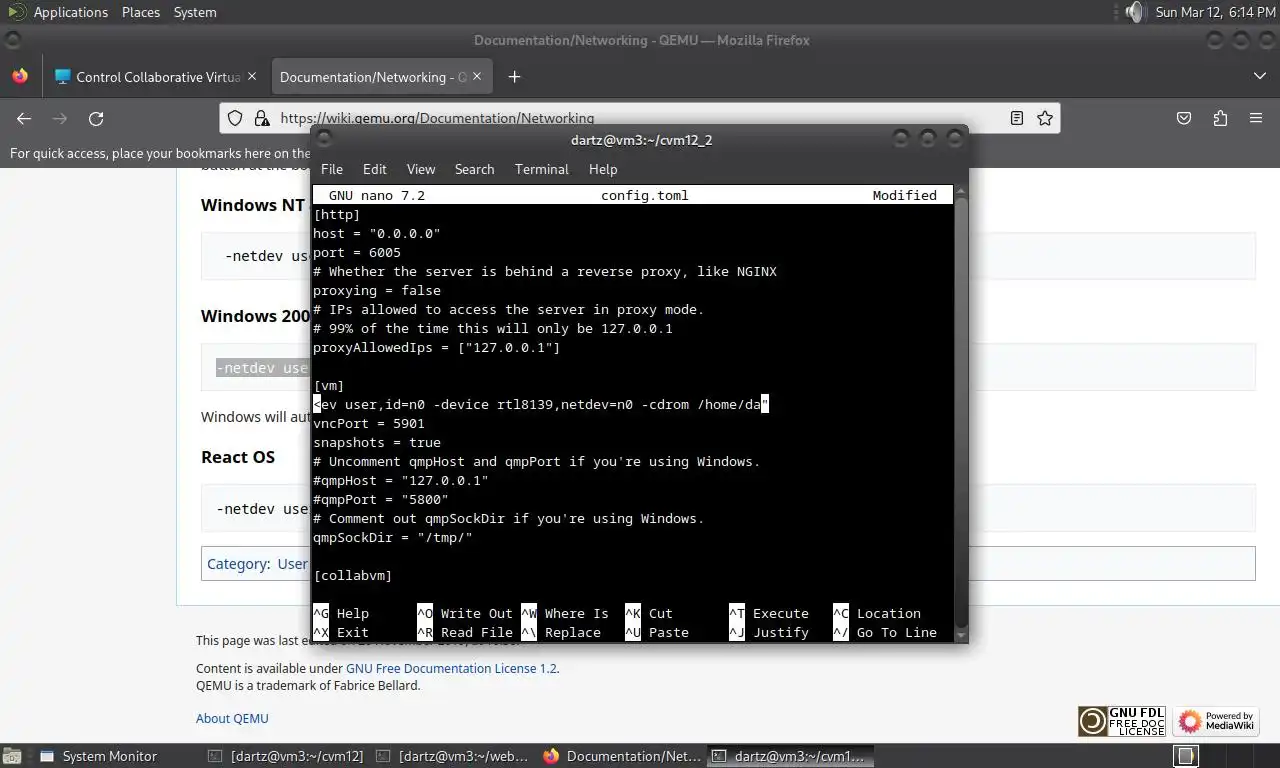This screenshot has height=768, width=1280.
Task: Toggle reader view in the address bar
Action: click(1017, 118)
